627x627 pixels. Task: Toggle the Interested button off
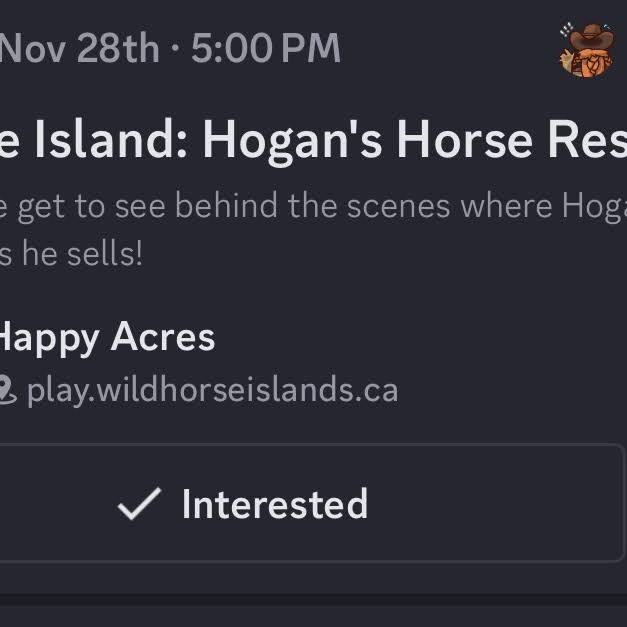[312, 503]
